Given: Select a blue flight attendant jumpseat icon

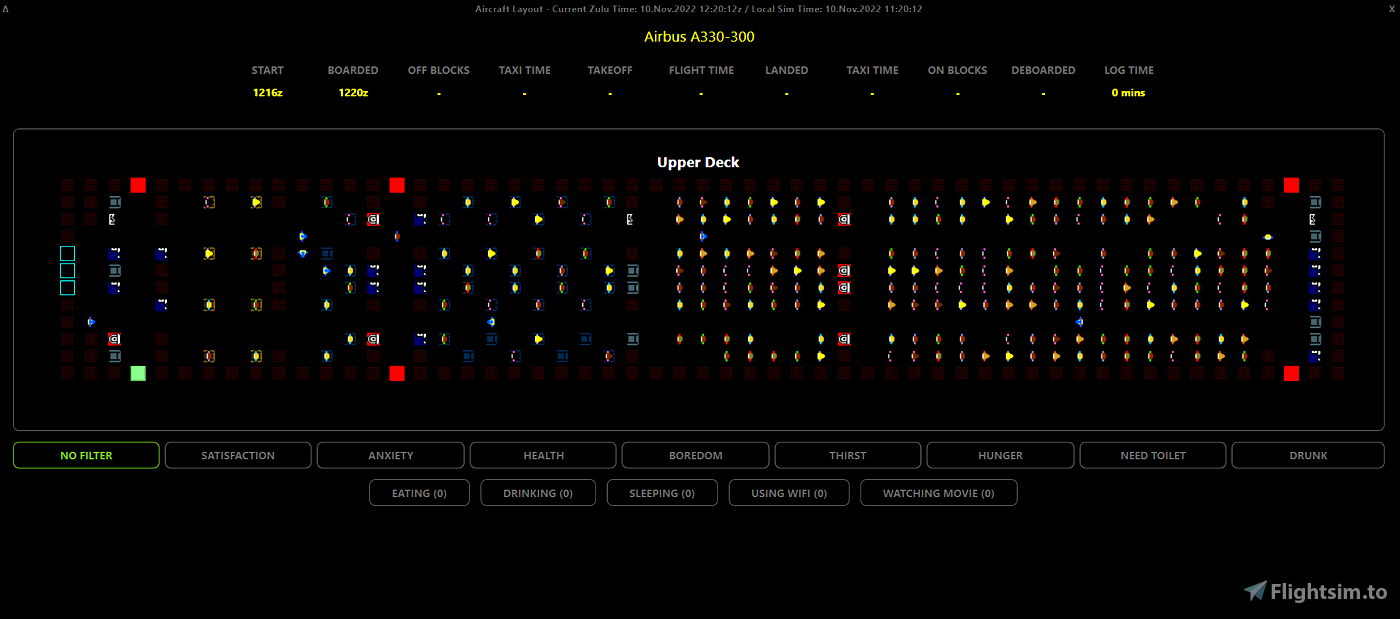Looking at the screenshot, I should 112,253.
